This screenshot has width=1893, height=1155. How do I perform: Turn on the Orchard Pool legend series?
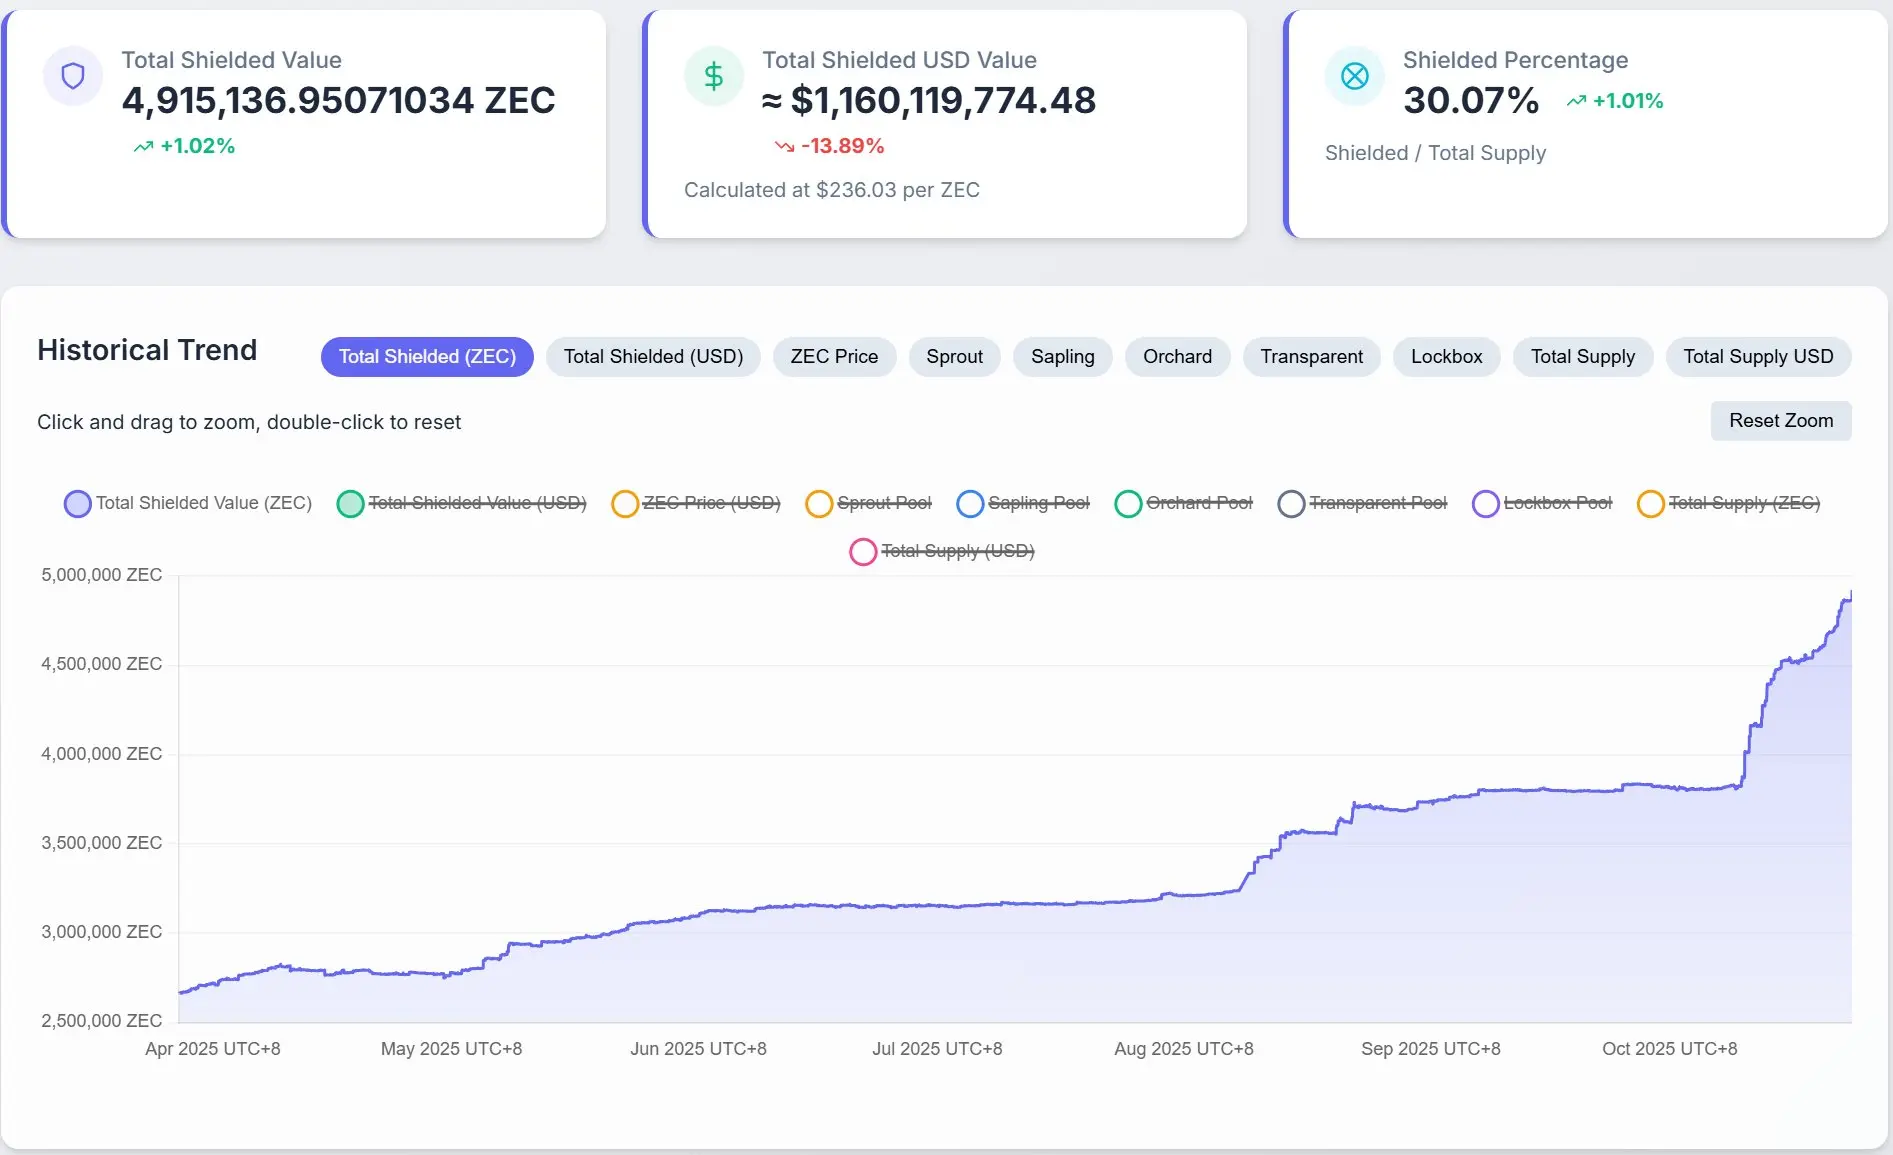click(x=1184, y=503)
